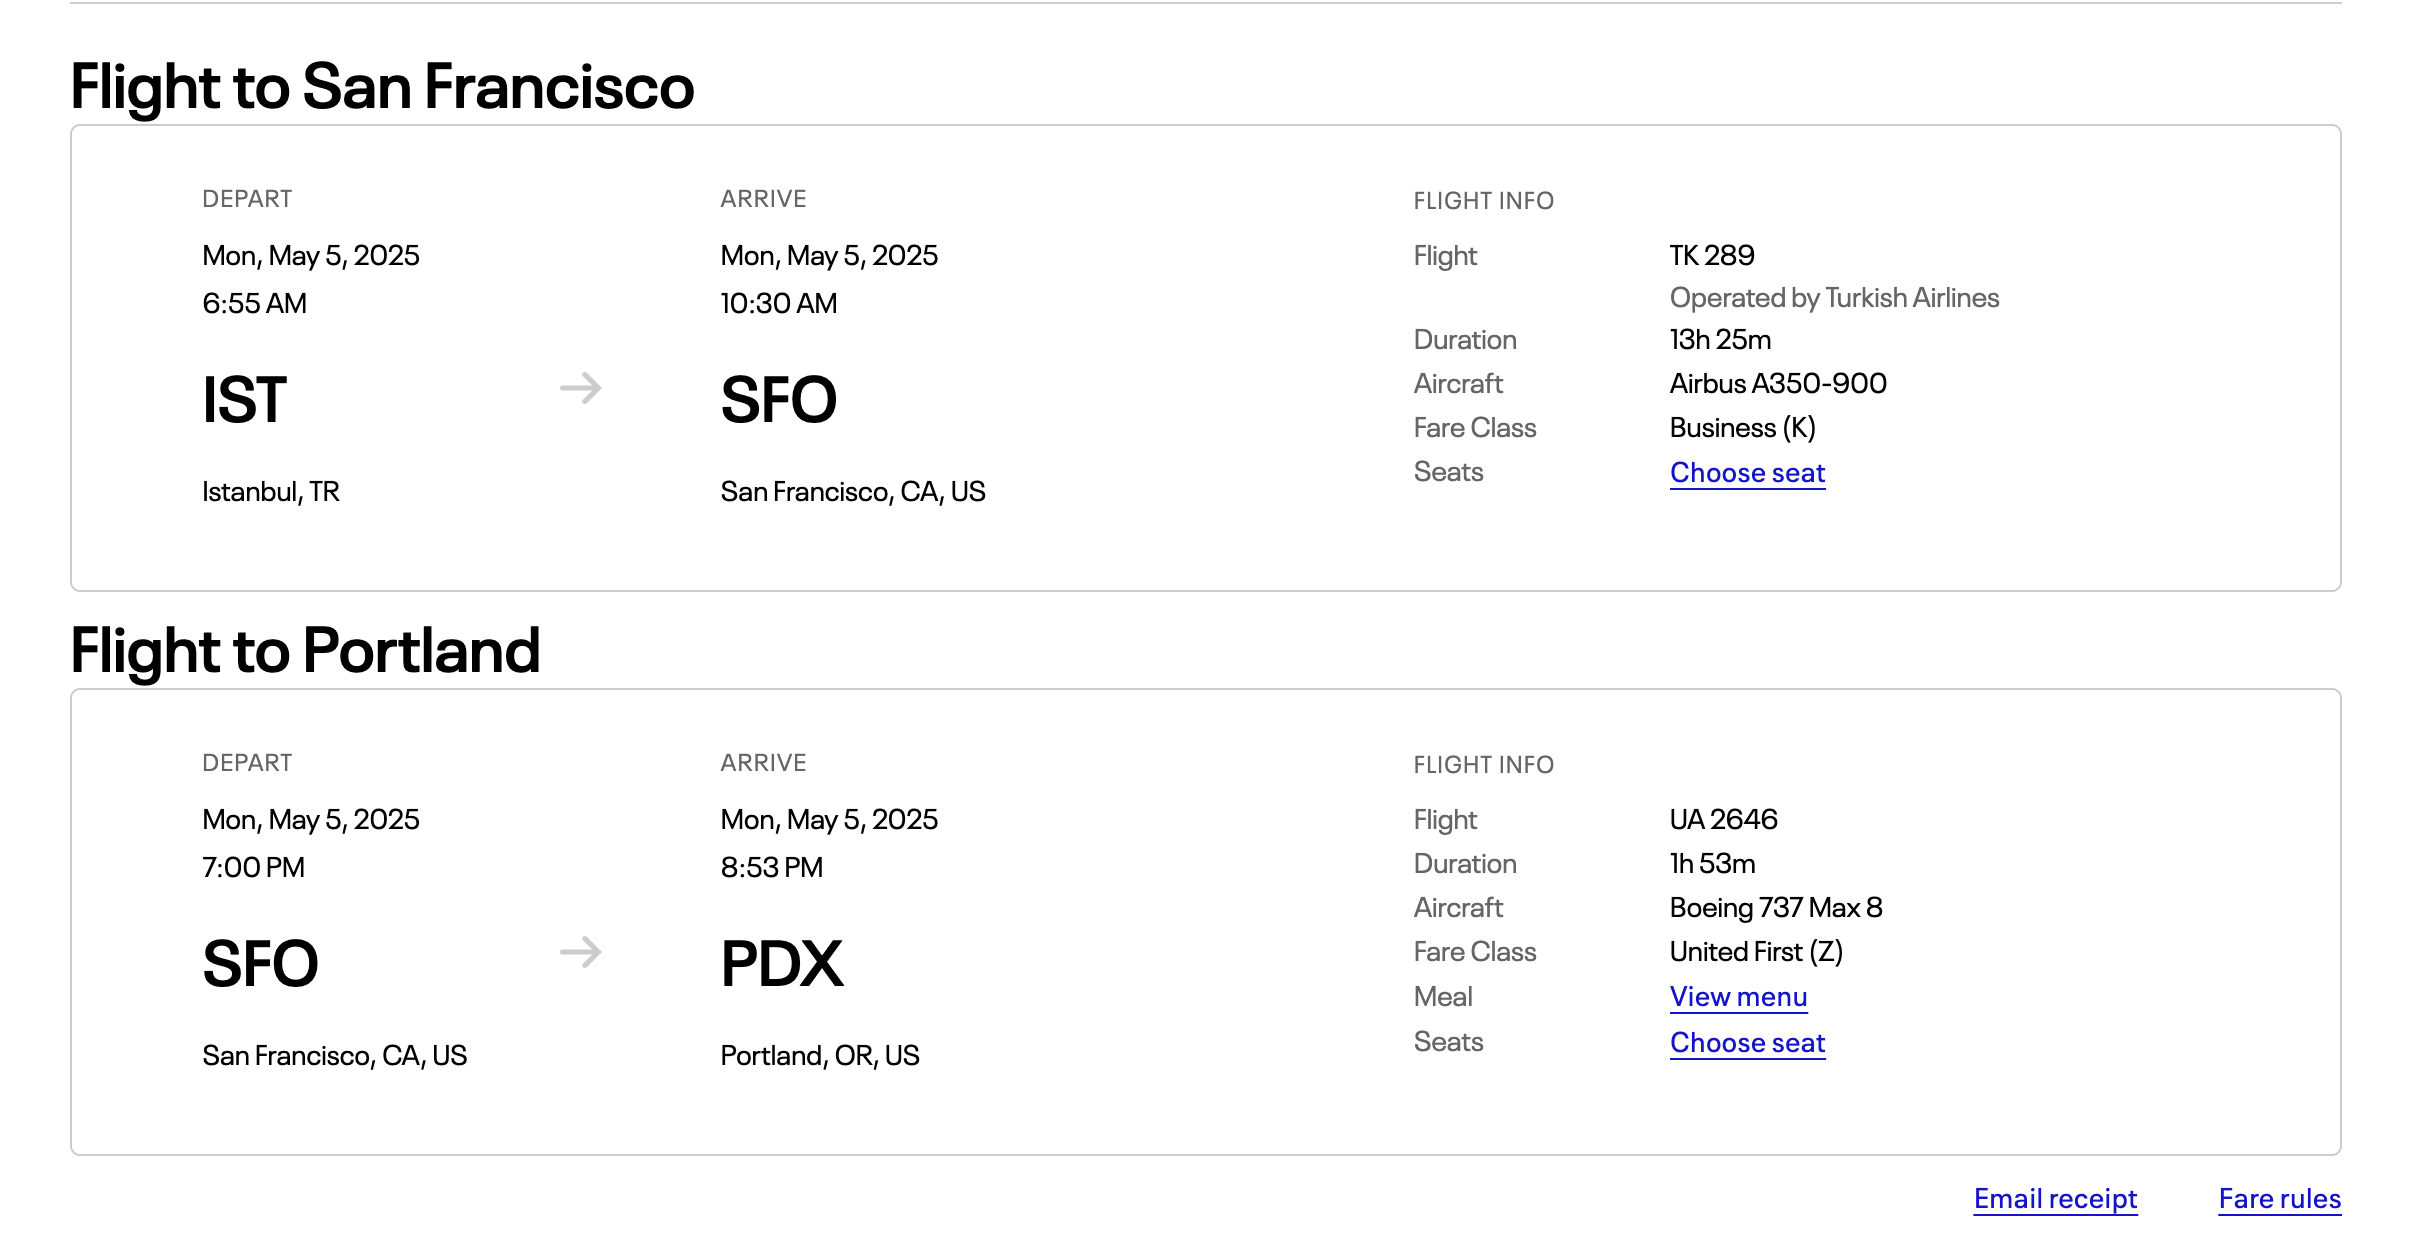The width and height of the screenshot is (2418, 1252).
Task: Open the Fare rules link
Action: [x=2279, y=1199]
